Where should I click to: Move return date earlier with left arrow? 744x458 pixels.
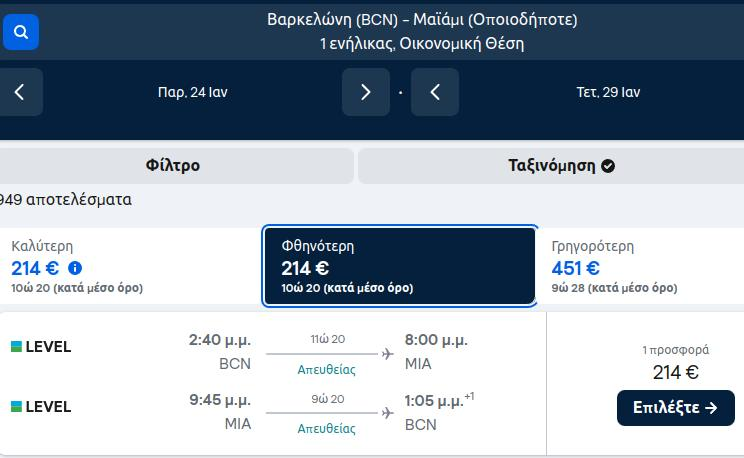point(435,92)
